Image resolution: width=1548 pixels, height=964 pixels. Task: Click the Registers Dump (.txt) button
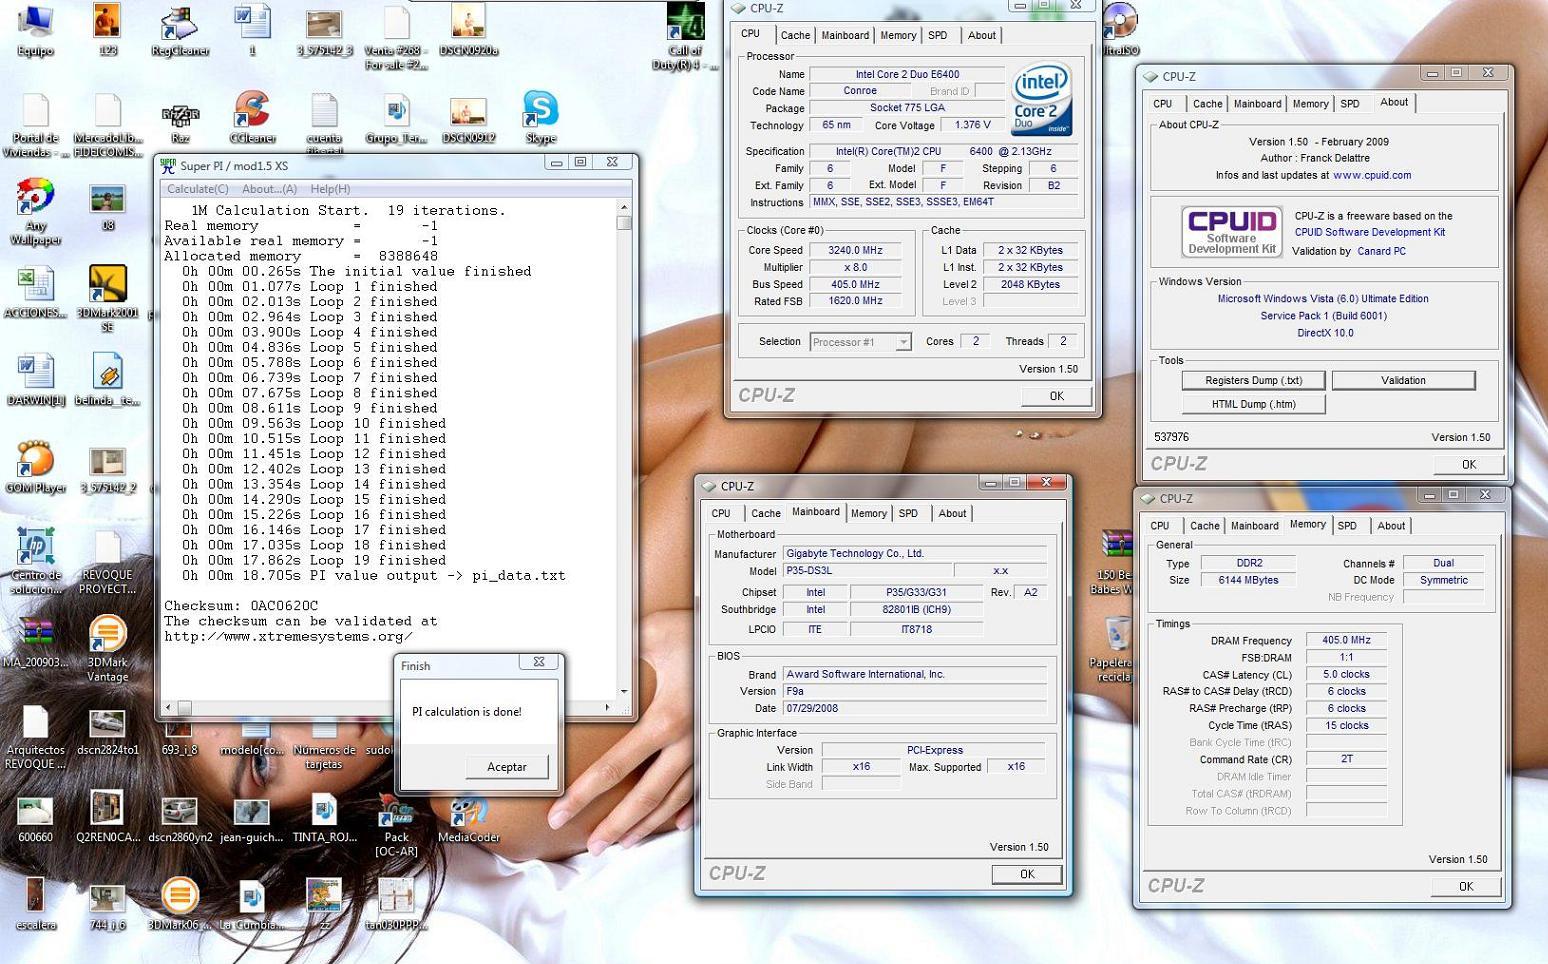click(x=1254, y=380)
